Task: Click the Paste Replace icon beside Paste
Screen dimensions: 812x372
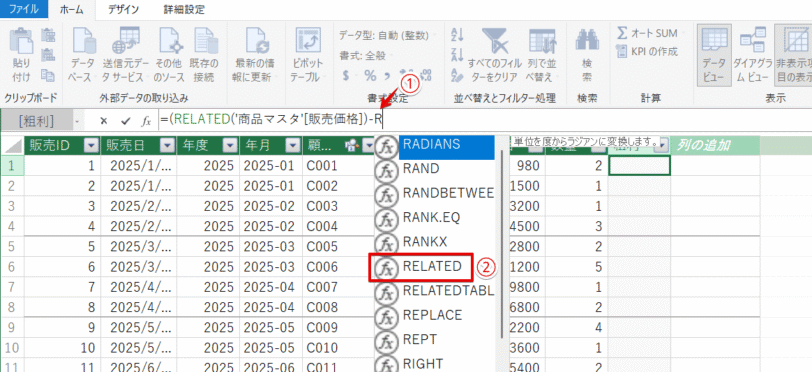Action: pos(48,55)
